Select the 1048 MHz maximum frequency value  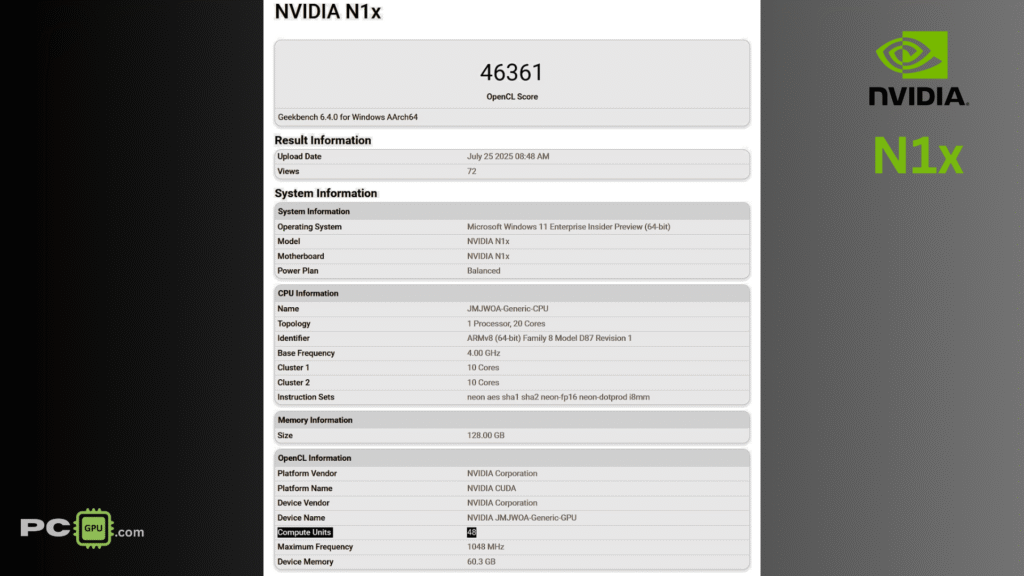point(485,547)
